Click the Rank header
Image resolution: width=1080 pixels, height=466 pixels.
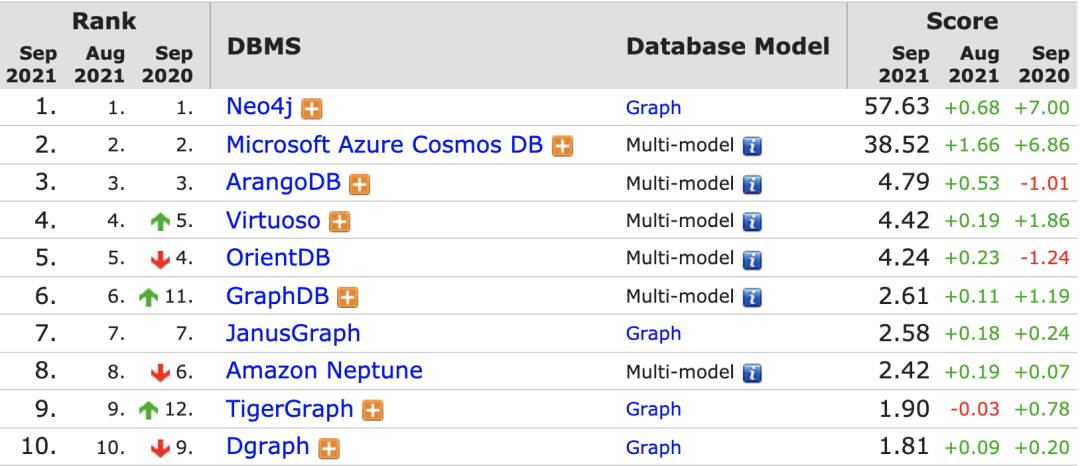[x=105, y=21]
